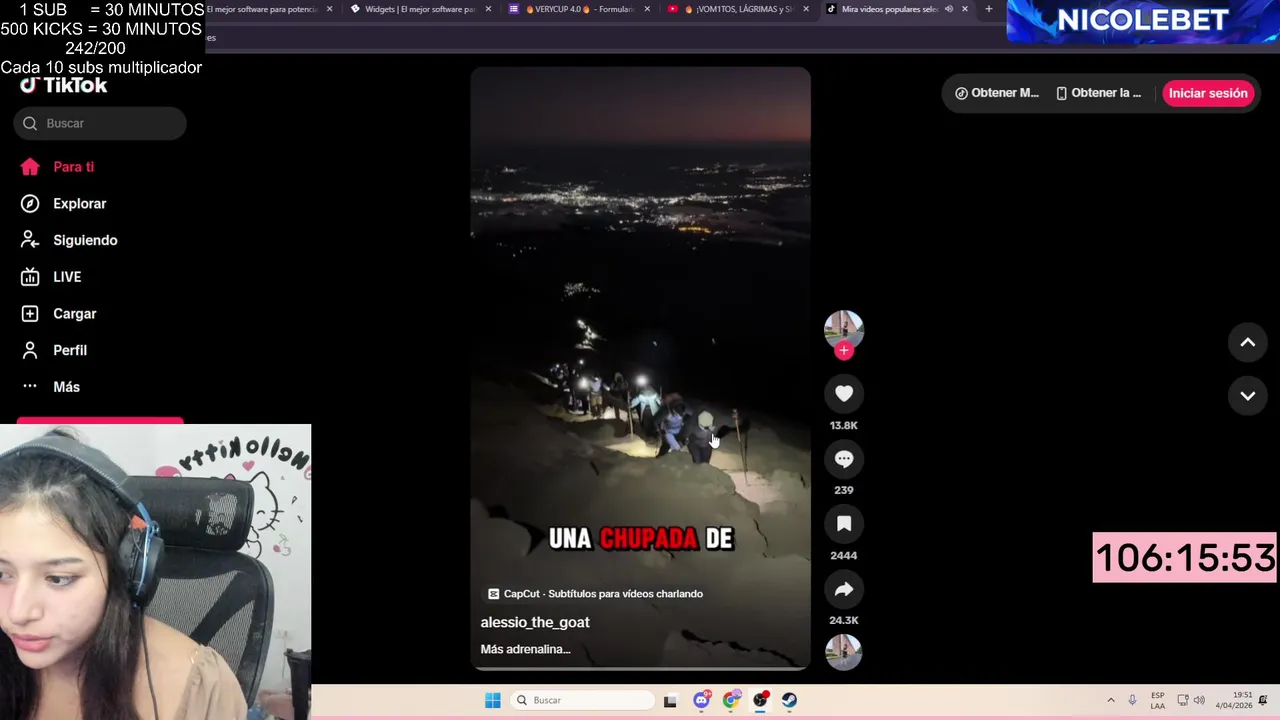Close the VERYCUP 4.0 tab
The height and width of the screenshot is (720, 1280).
[647, 9]
